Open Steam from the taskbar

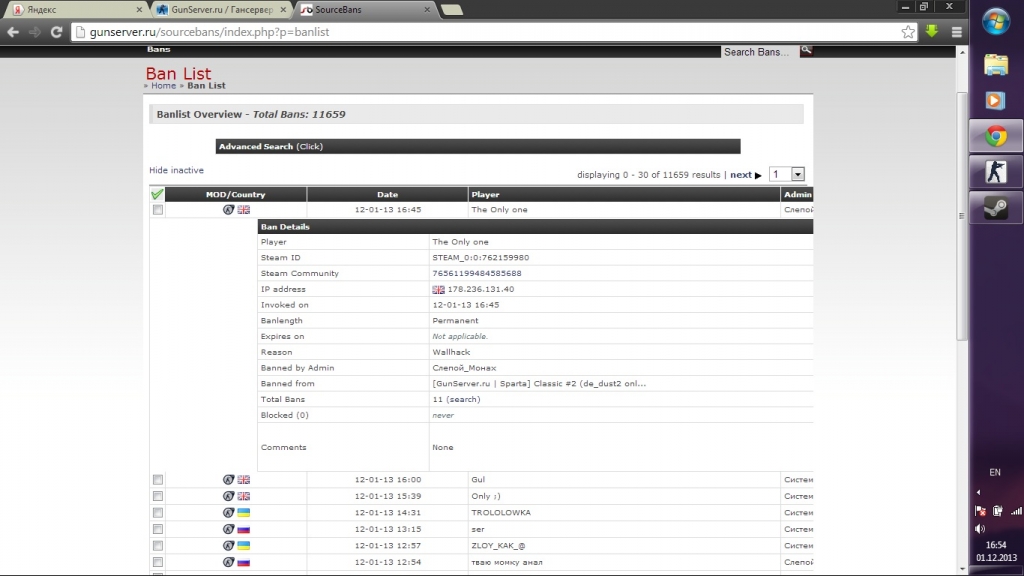pos(996,208)
